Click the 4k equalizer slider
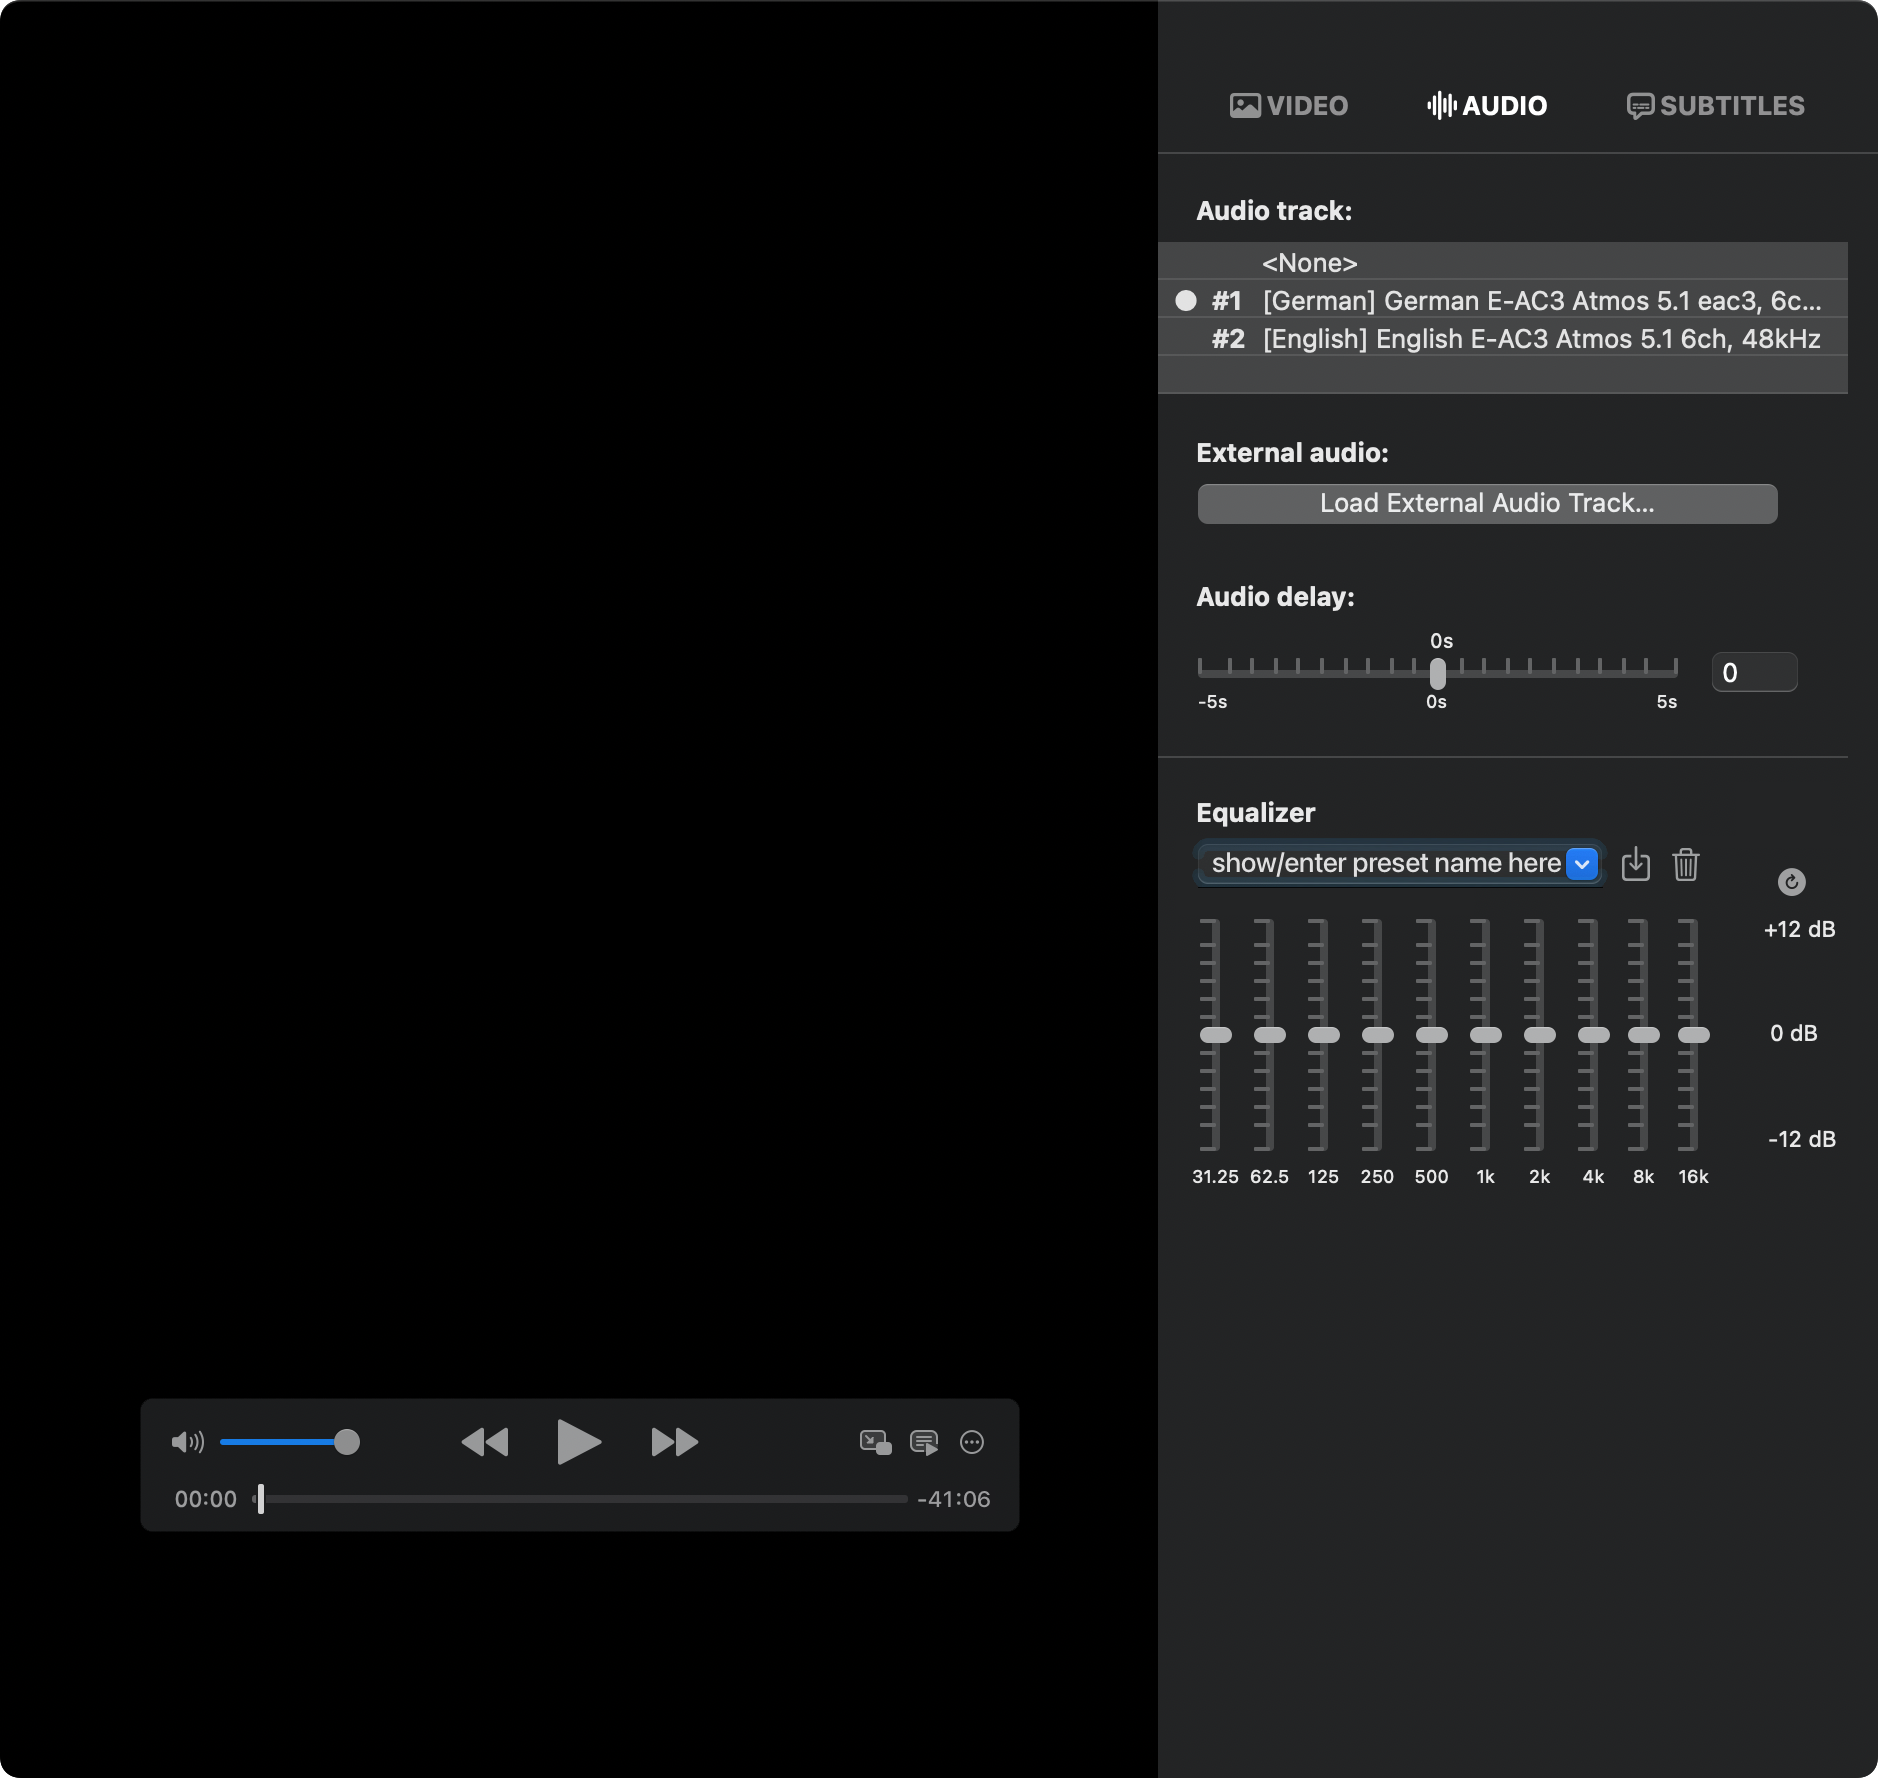The width and height of the screenshot is (1878, 1778). pos(1594,1035)
